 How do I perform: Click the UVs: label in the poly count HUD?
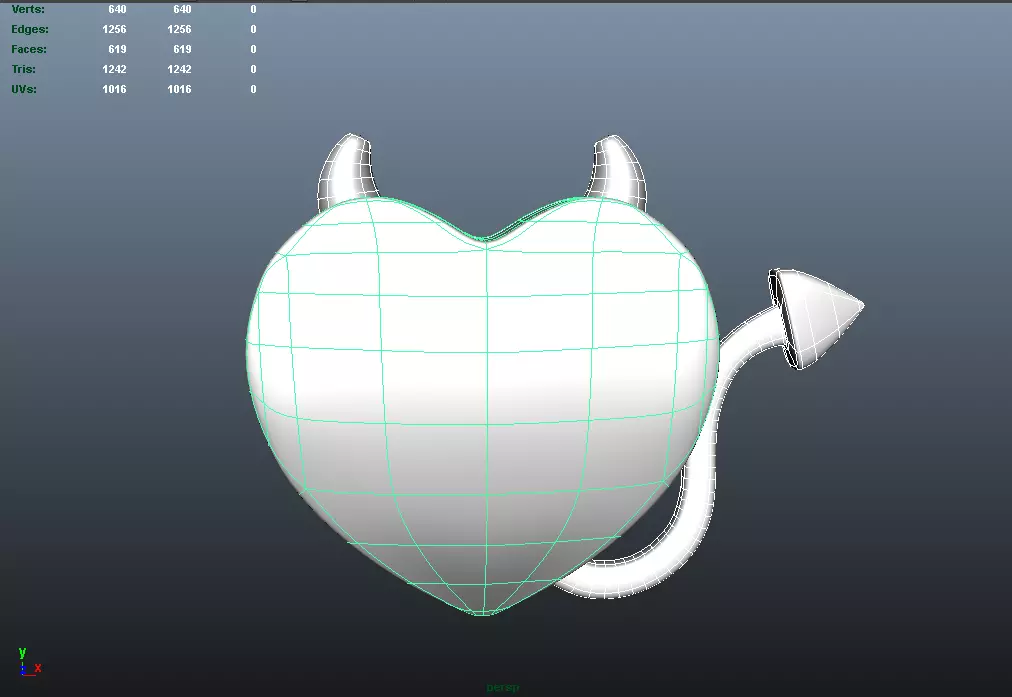tap(24, 89)
